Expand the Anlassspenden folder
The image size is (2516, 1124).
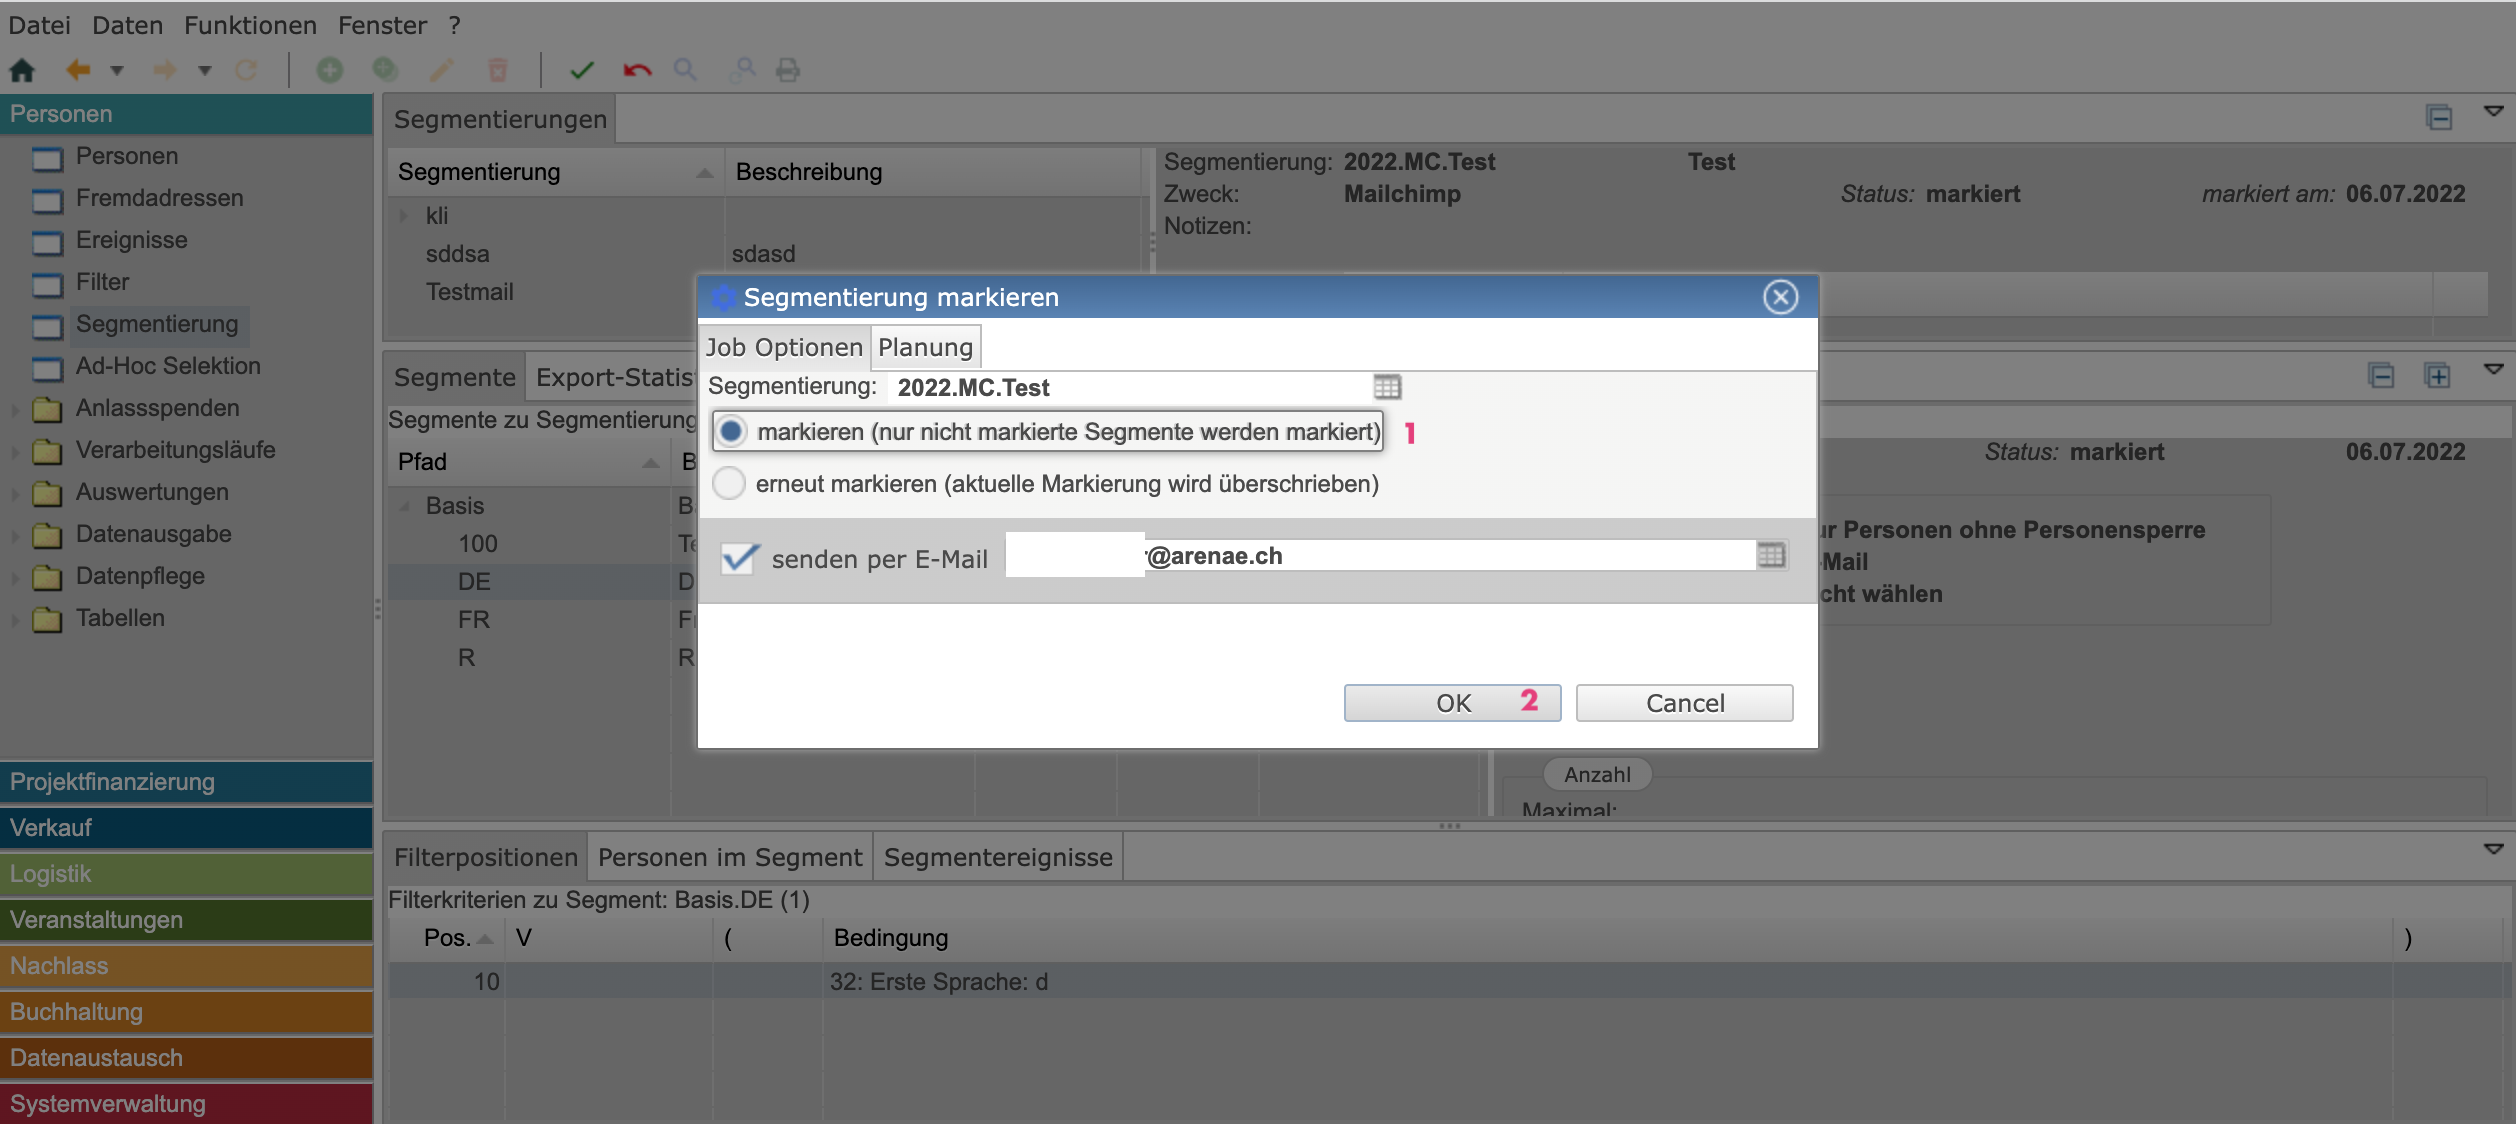(15, 409)
